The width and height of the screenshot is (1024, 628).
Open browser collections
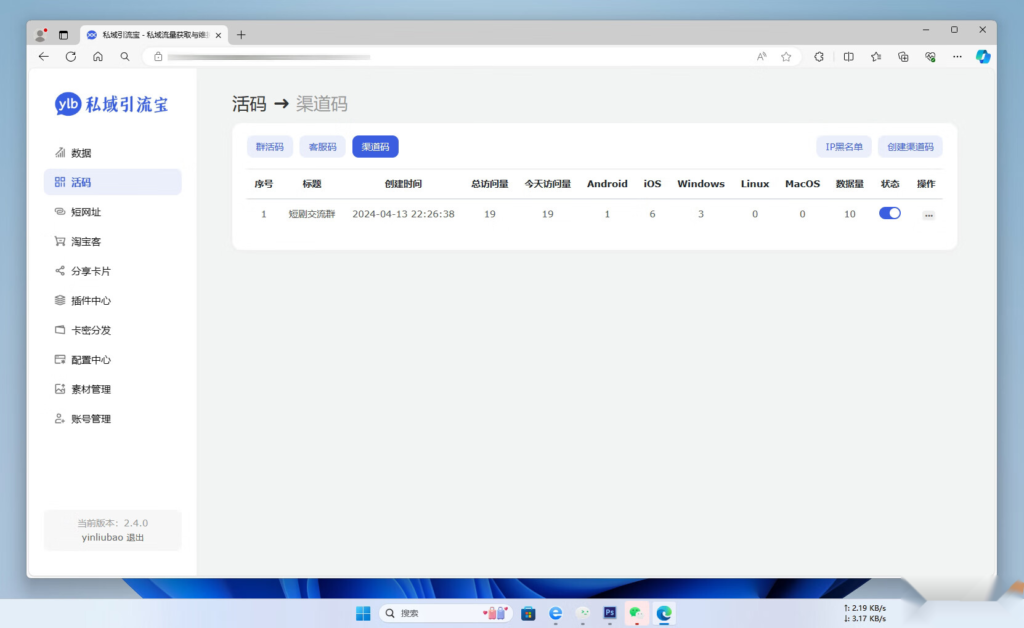[903, 57]
